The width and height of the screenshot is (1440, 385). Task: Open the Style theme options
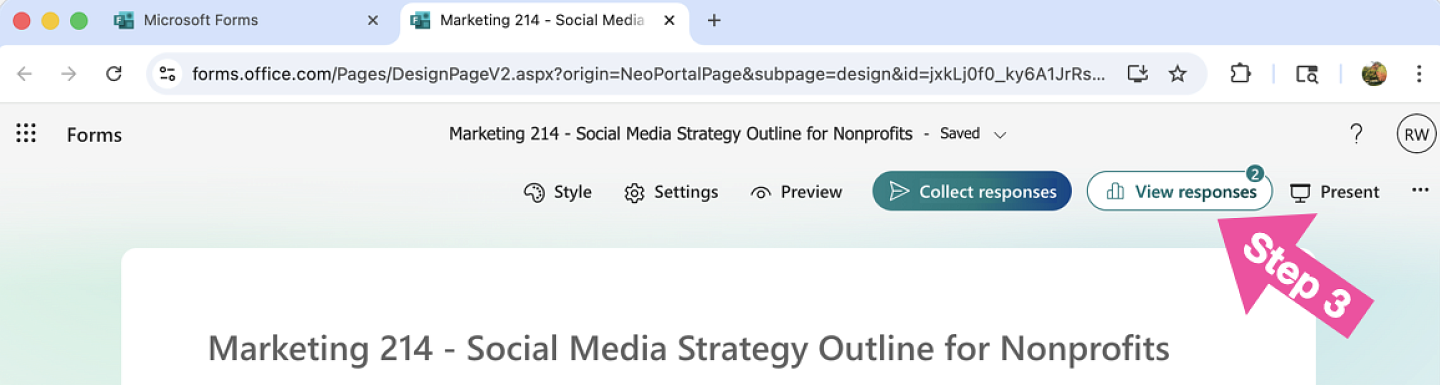pyautogui.click(x=558, y=192)
